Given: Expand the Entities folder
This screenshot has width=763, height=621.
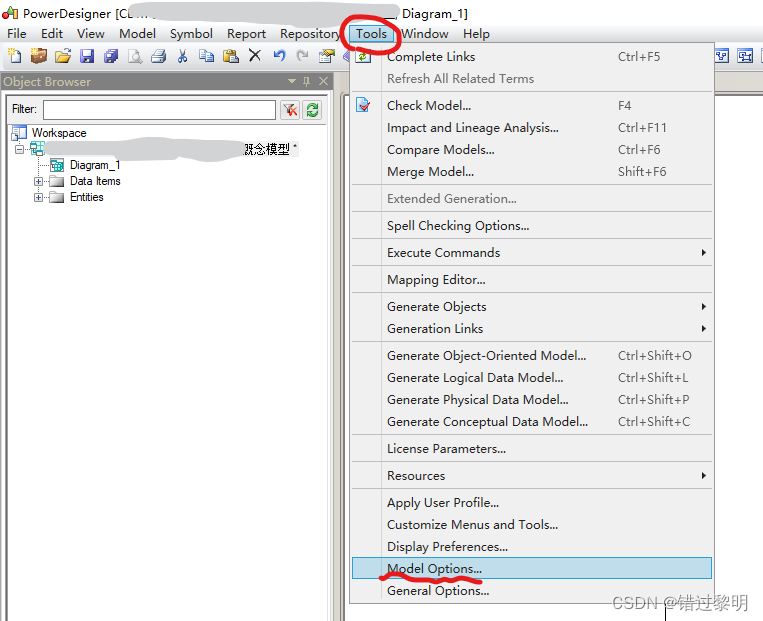Looking at the screenshot, I should coord(38,197).
